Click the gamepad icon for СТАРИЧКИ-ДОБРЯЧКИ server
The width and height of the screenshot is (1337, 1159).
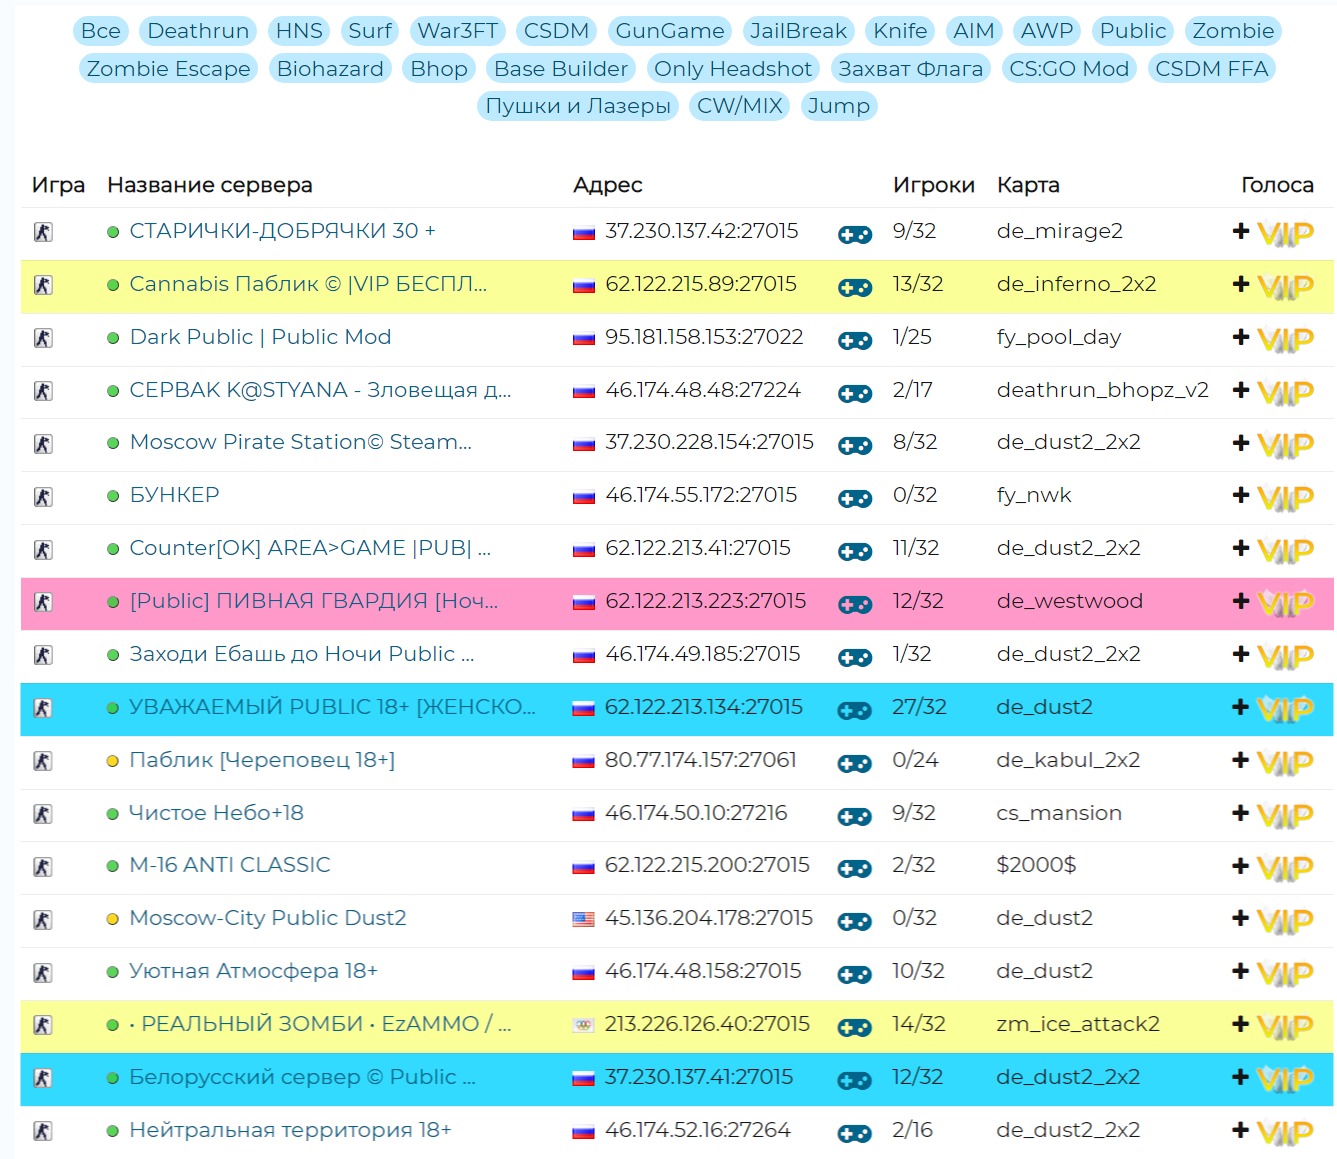coord(854,234)
